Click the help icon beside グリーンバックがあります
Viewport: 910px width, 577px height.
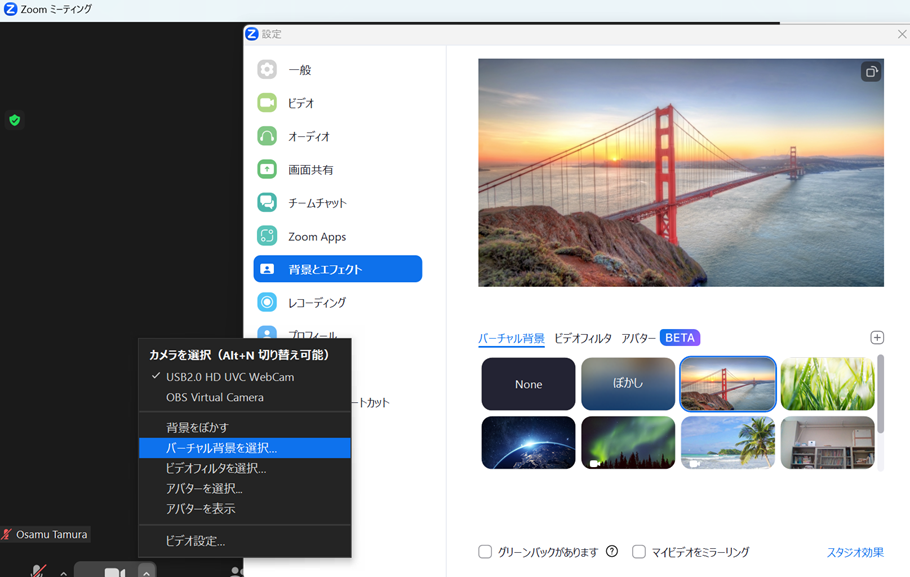[612, 552]
